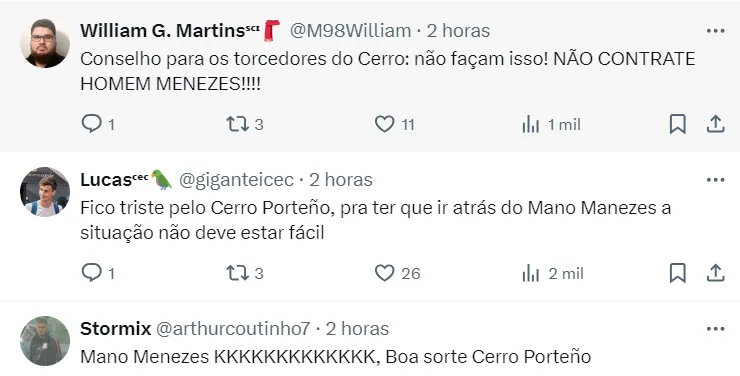Bookmark William G. Martins' tweet
Screen dimensions: 740x376
coord(678,124)
